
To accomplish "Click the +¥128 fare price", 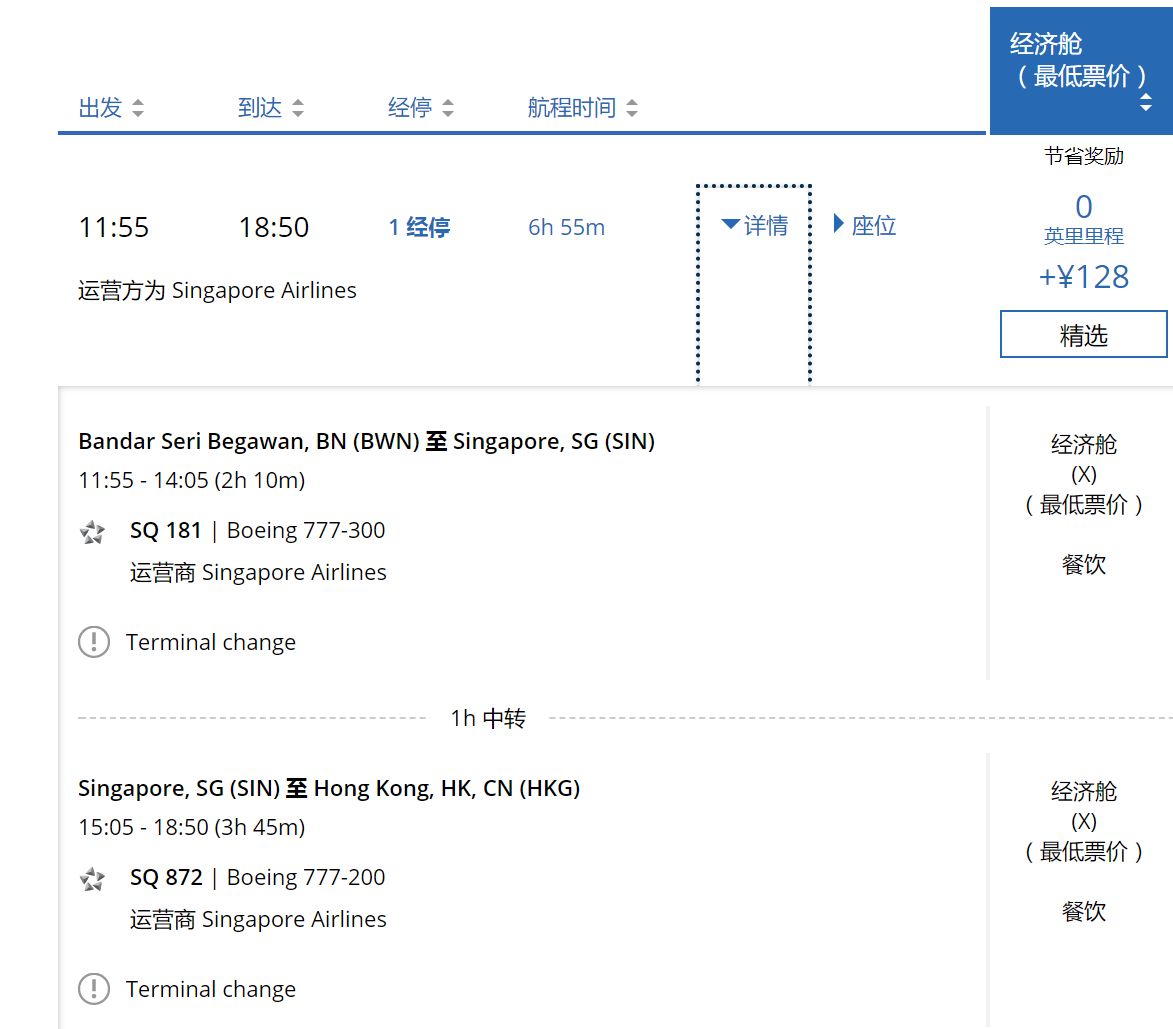I will pyautogui.click(x=1083, y=277).
